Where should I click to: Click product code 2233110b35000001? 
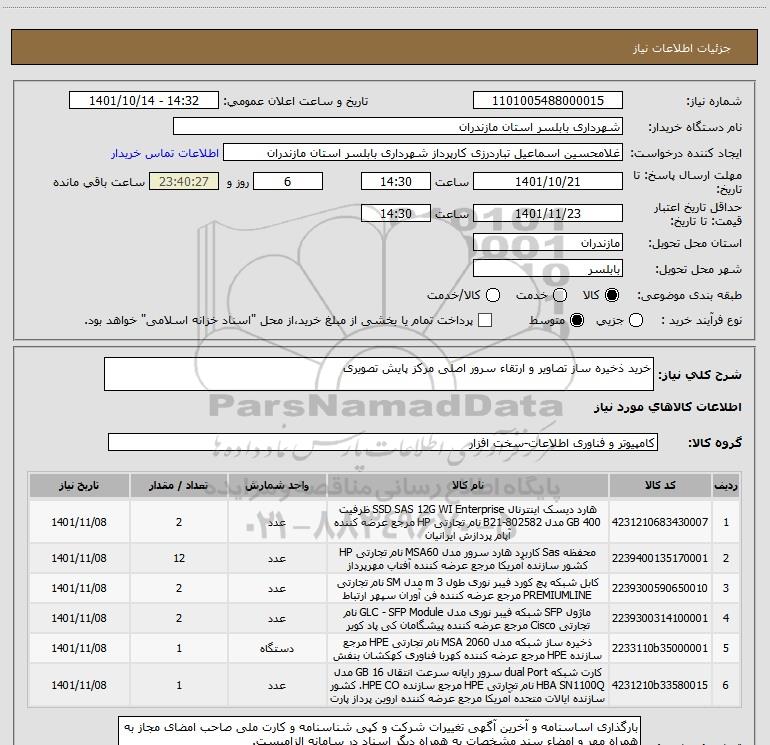[660, 648]
